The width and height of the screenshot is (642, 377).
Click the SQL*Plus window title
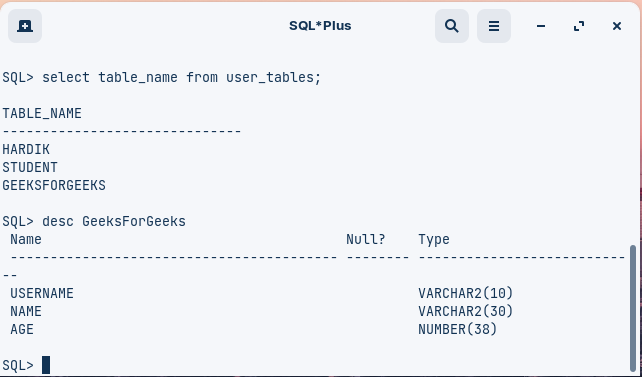(320, 26)
